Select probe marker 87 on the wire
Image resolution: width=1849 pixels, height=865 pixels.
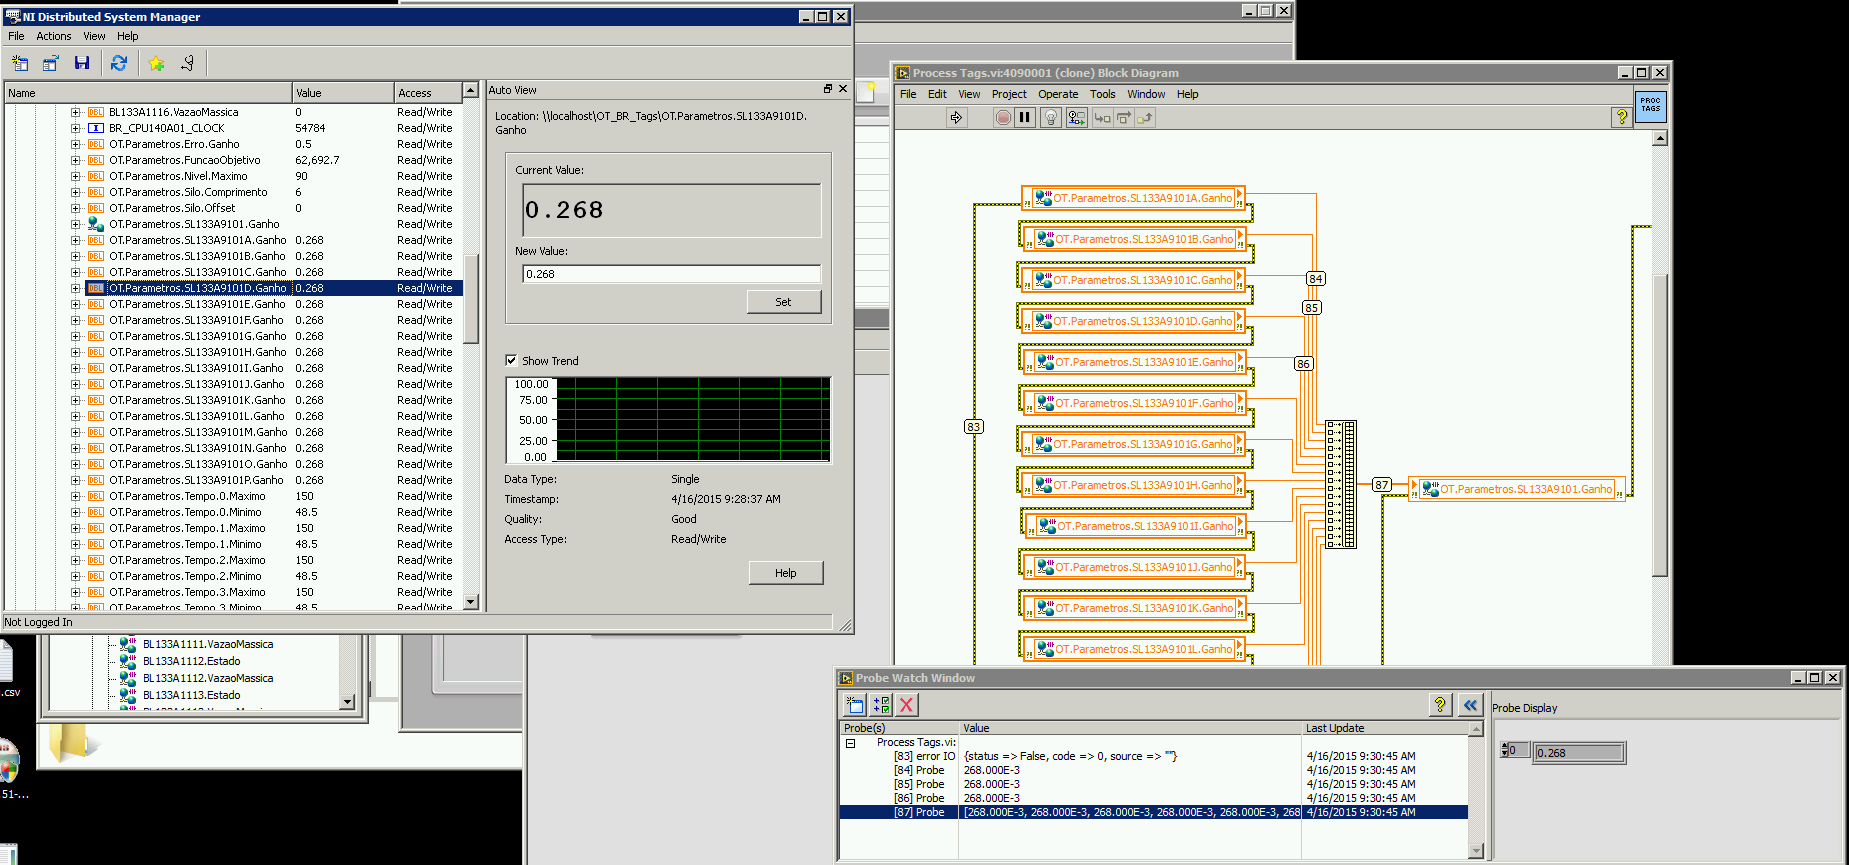pyautogui.click(x=1381, y=485)
